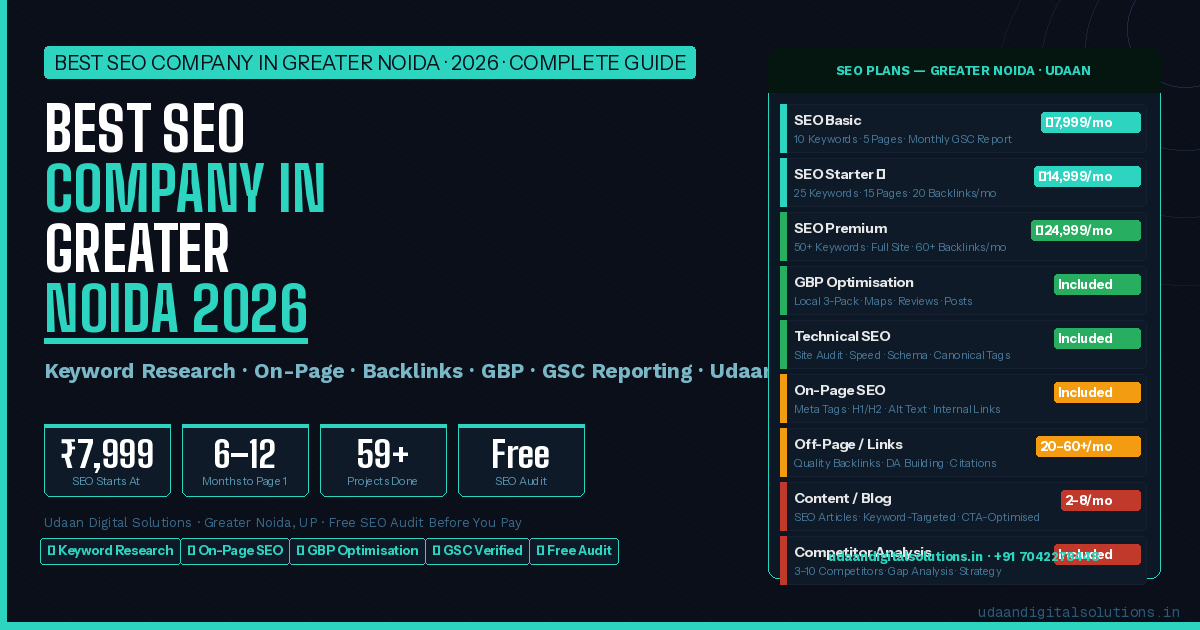Click 'Quality Backlinks · DA Building · Citations' text

click(895, 463)
